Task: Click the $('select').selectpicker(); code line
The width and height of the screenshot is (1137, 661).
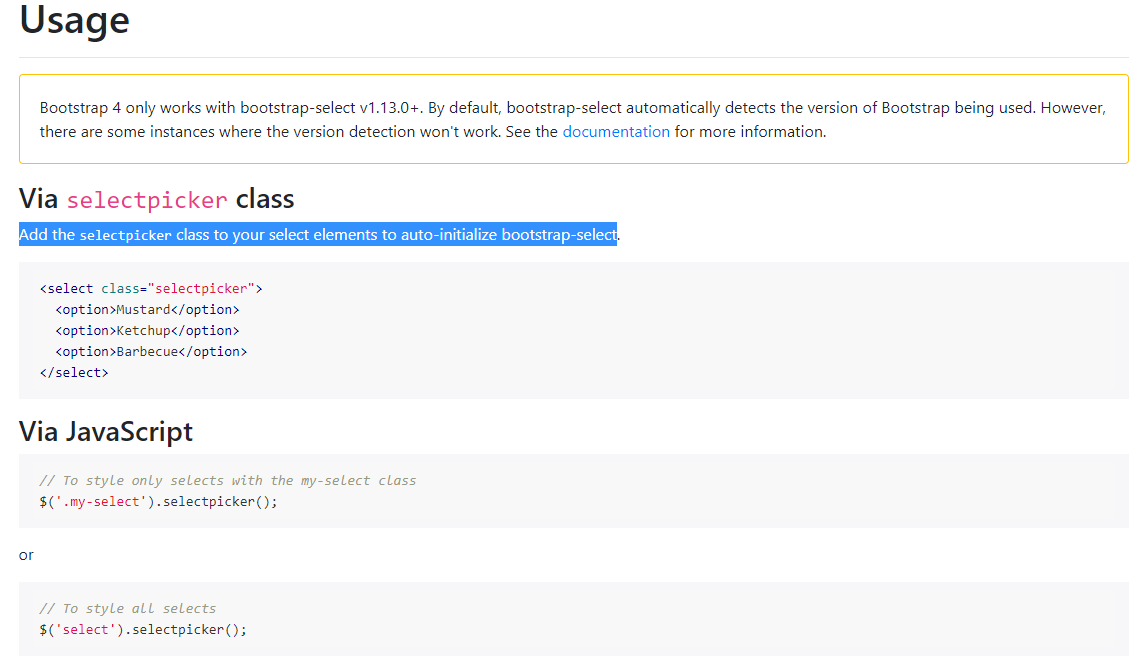Action: (143, 630)
